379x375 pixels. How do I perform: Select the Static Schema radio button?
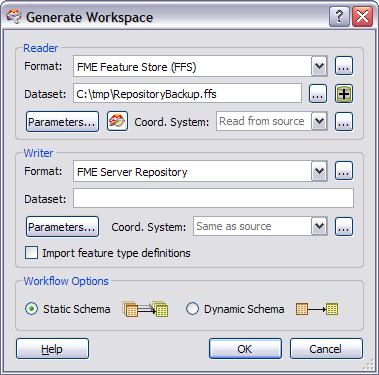[31, 309]
